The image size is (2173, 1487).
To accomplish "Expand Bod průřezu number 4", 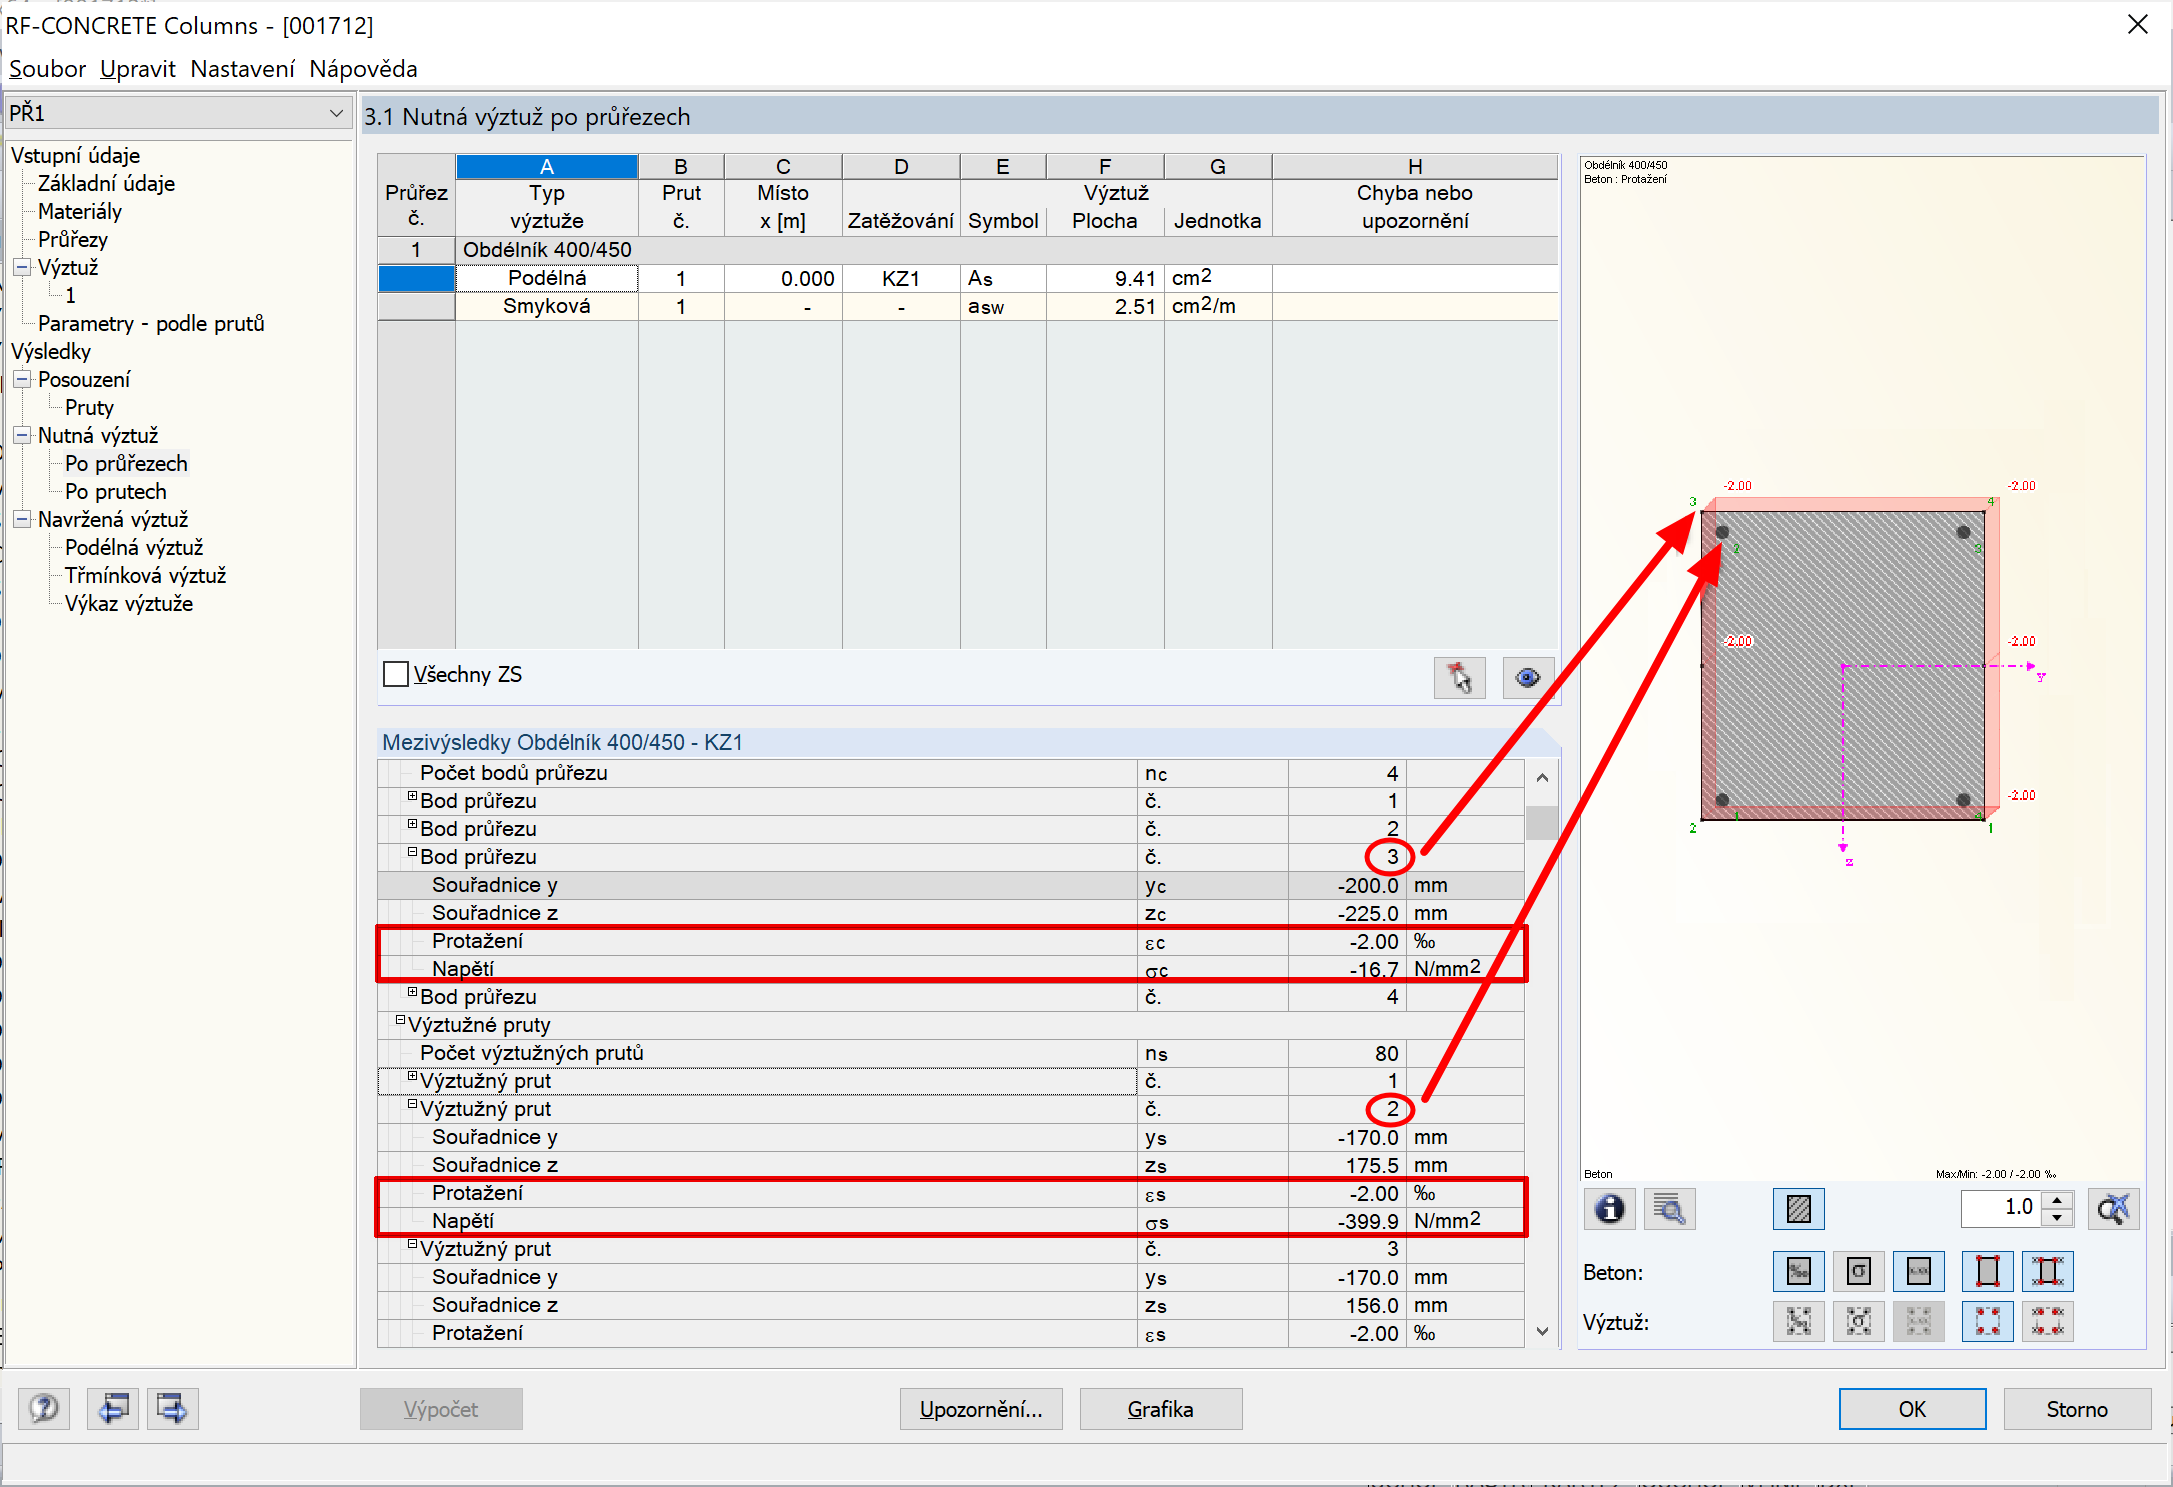I will (412, 993).
